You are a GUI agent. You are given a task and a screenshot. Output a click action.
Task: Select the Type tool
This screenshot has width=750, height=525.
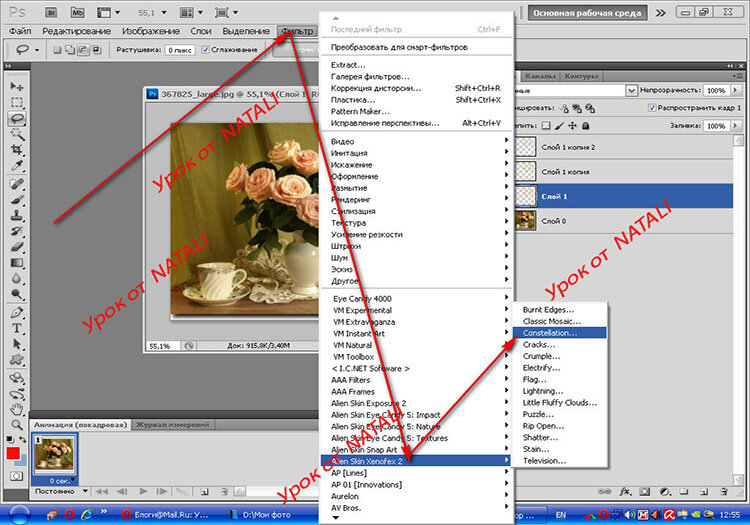(x=17, y=328)
